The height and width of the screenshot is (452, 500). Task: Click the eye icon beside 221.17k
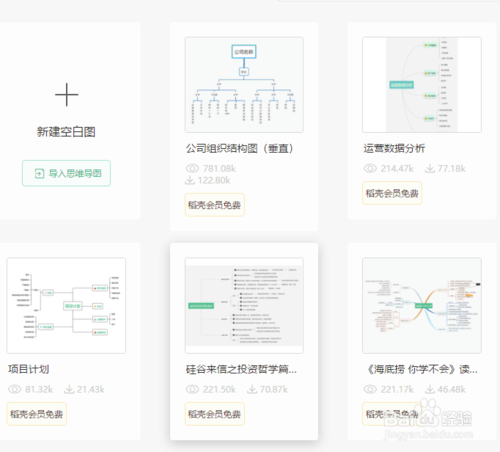(370, 389)
